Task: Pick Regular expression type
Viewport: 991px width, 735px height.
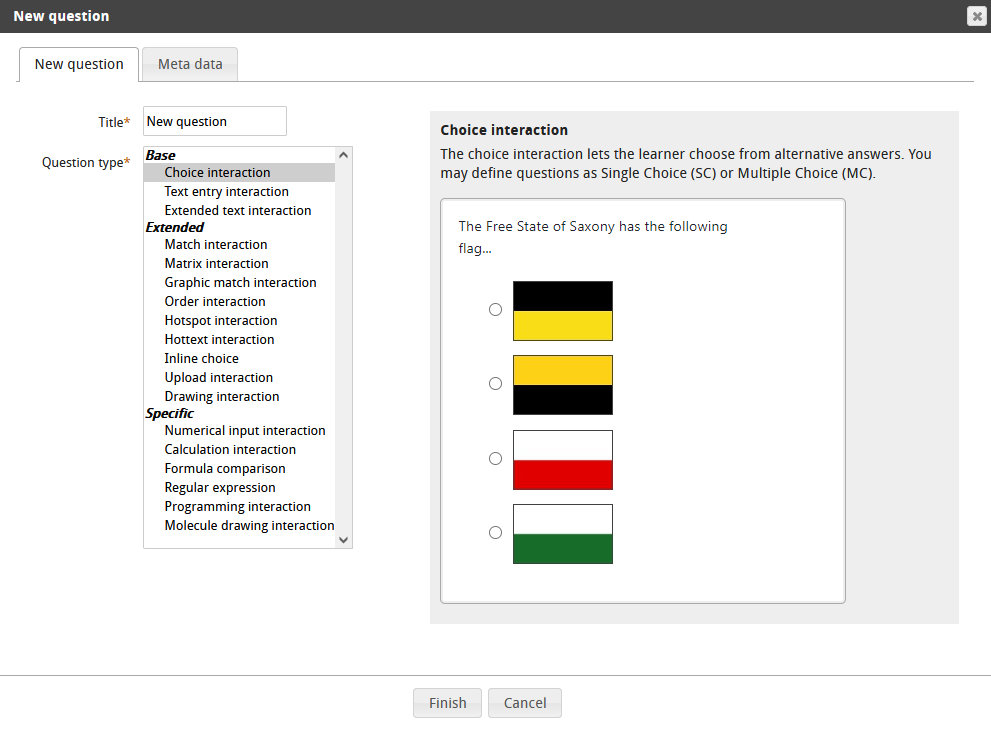Action: [240, 487]
